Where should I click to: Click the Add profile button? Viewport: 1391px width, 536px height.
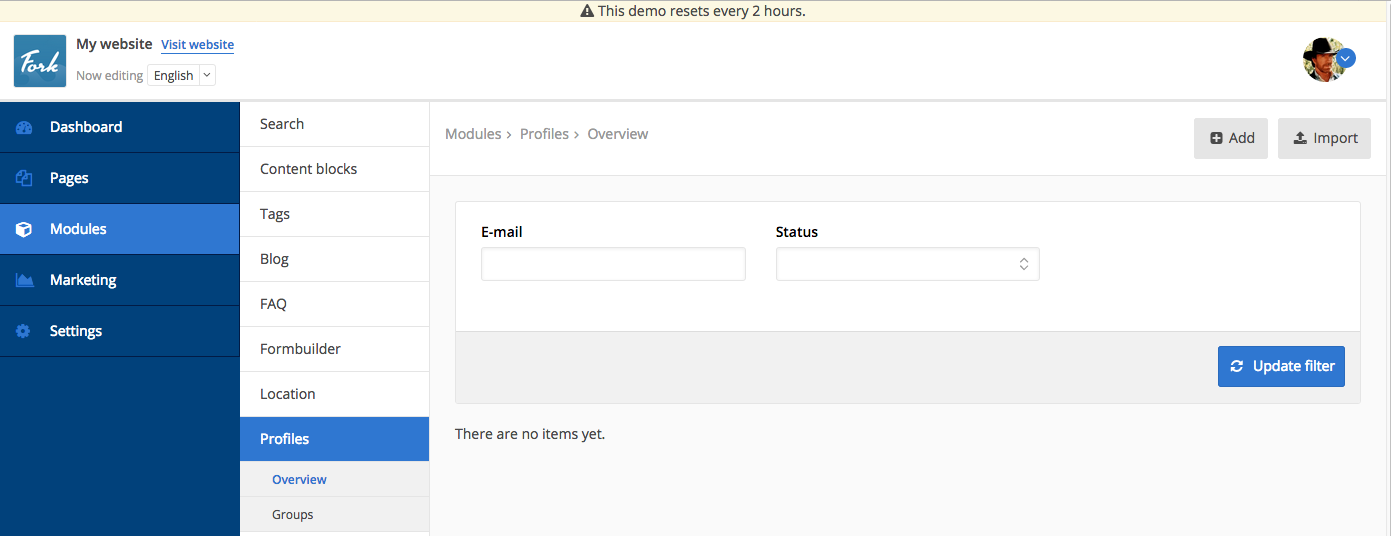coord(1231,138)
